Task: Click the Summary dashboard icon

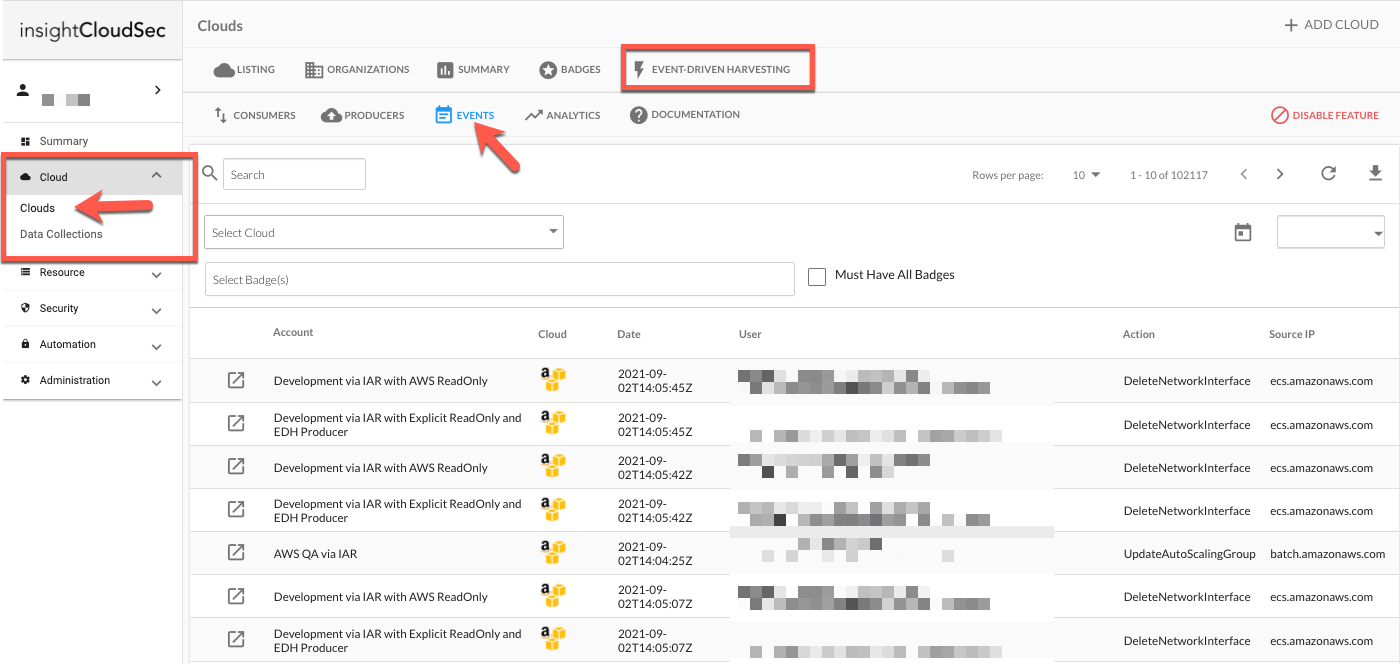Action: pos(25,141)
